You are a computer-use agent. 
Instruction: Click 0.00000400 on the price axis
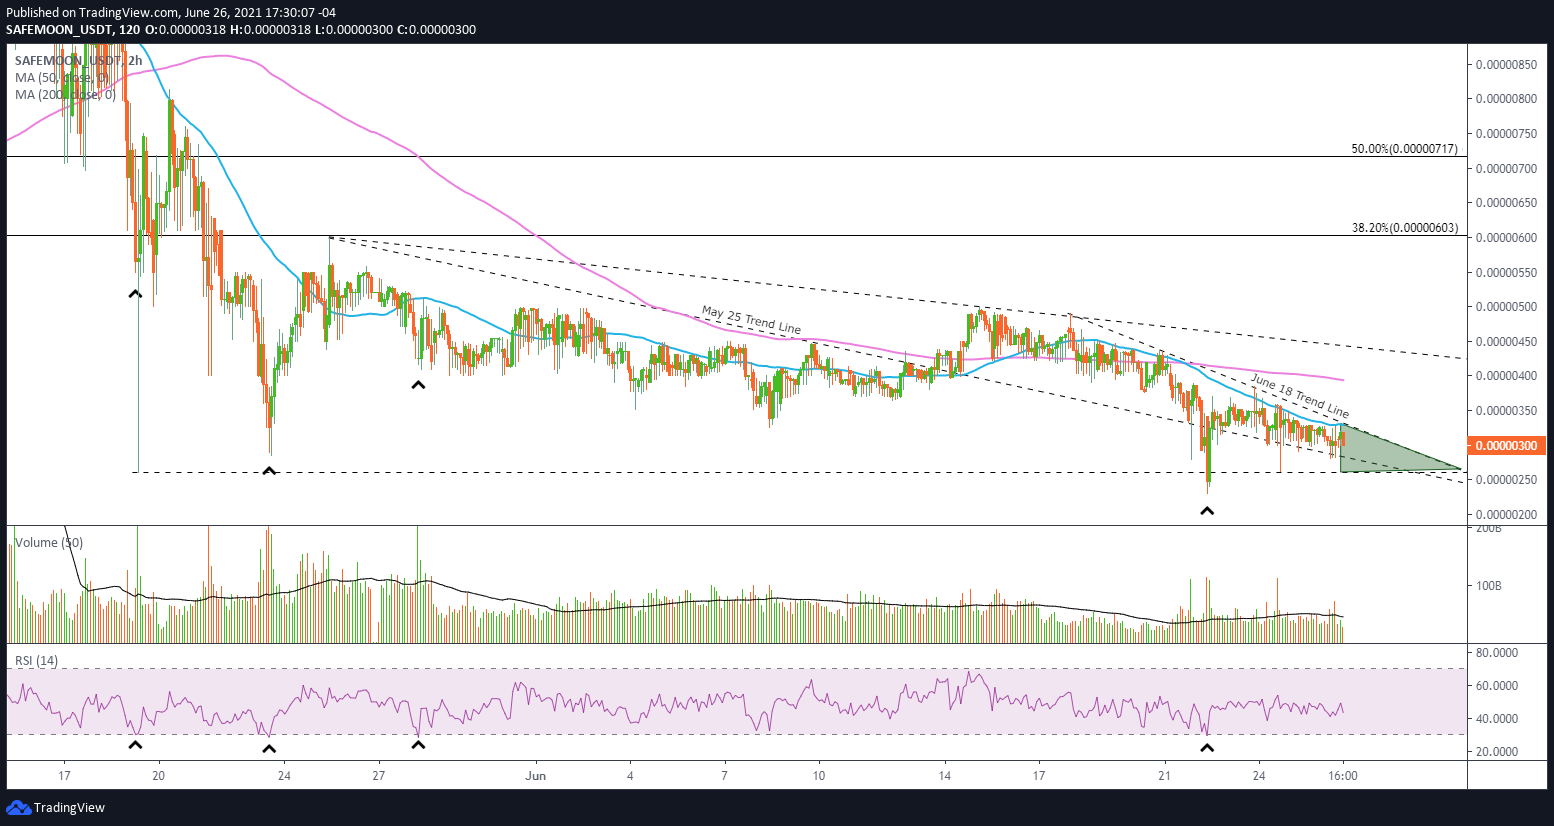click(x=1506, y=376)
